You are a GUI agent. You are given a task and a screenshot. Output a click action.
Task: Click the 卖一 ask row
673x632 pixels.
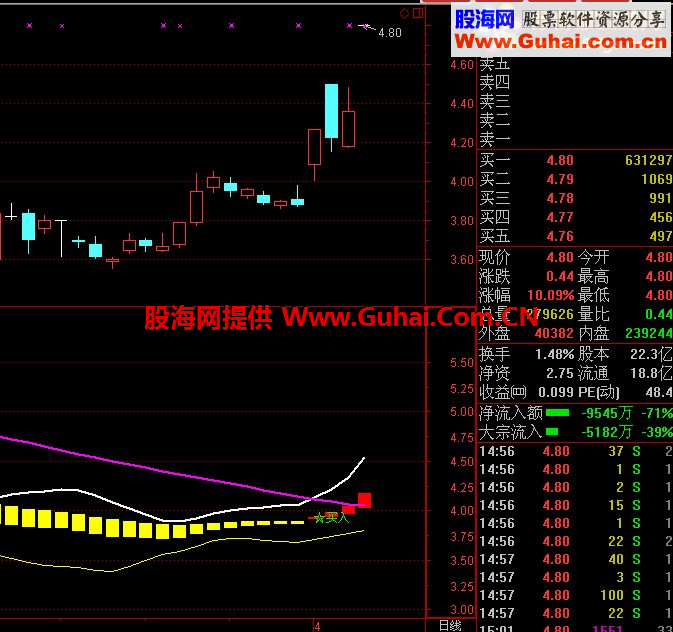coord(575,140)
